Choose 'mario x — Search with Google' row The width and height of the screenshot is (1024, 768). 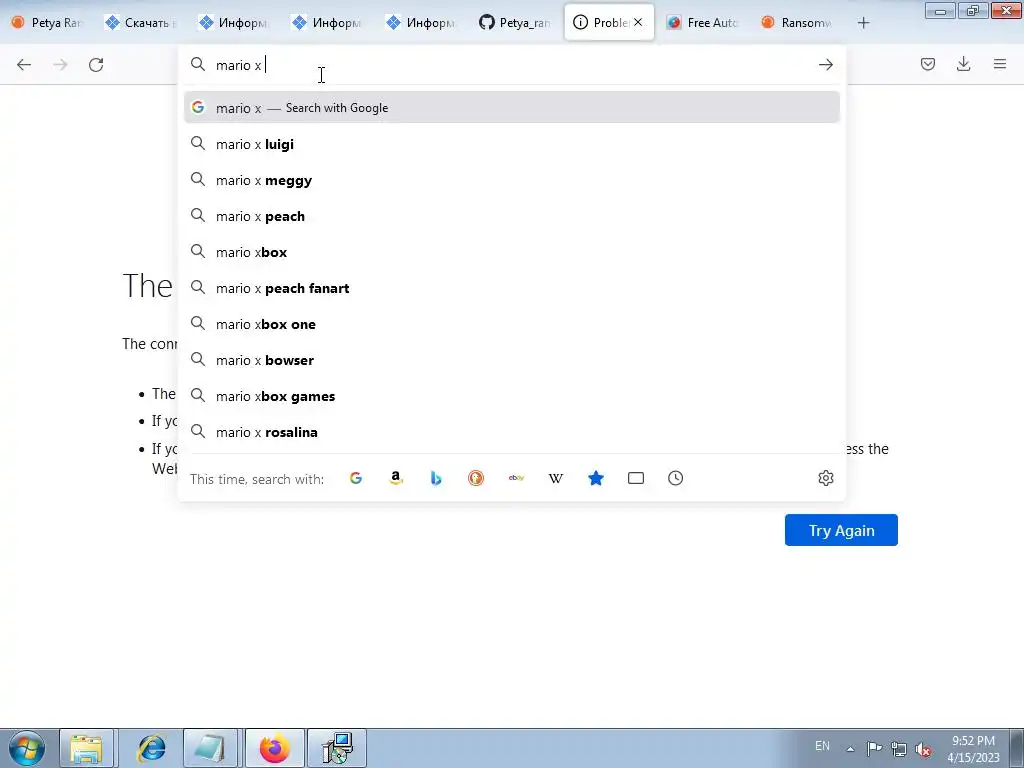512,108
